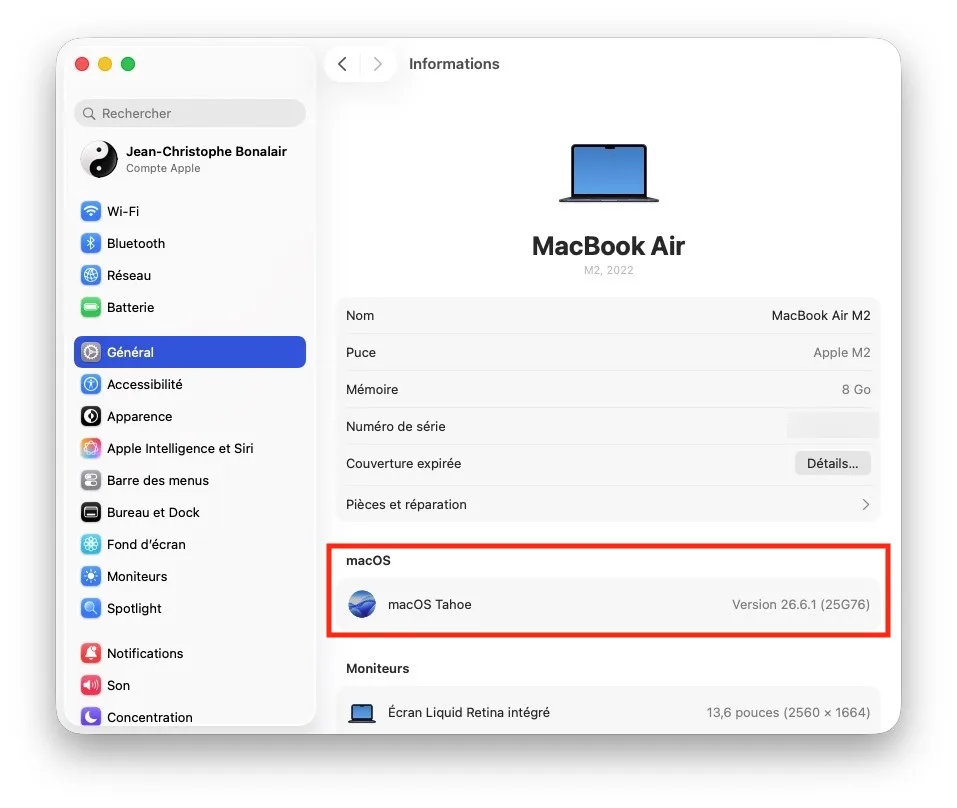Open the Barre des menus label
Image resolution: width=957 pixels, height=808 pixels.
pos(158,480)
